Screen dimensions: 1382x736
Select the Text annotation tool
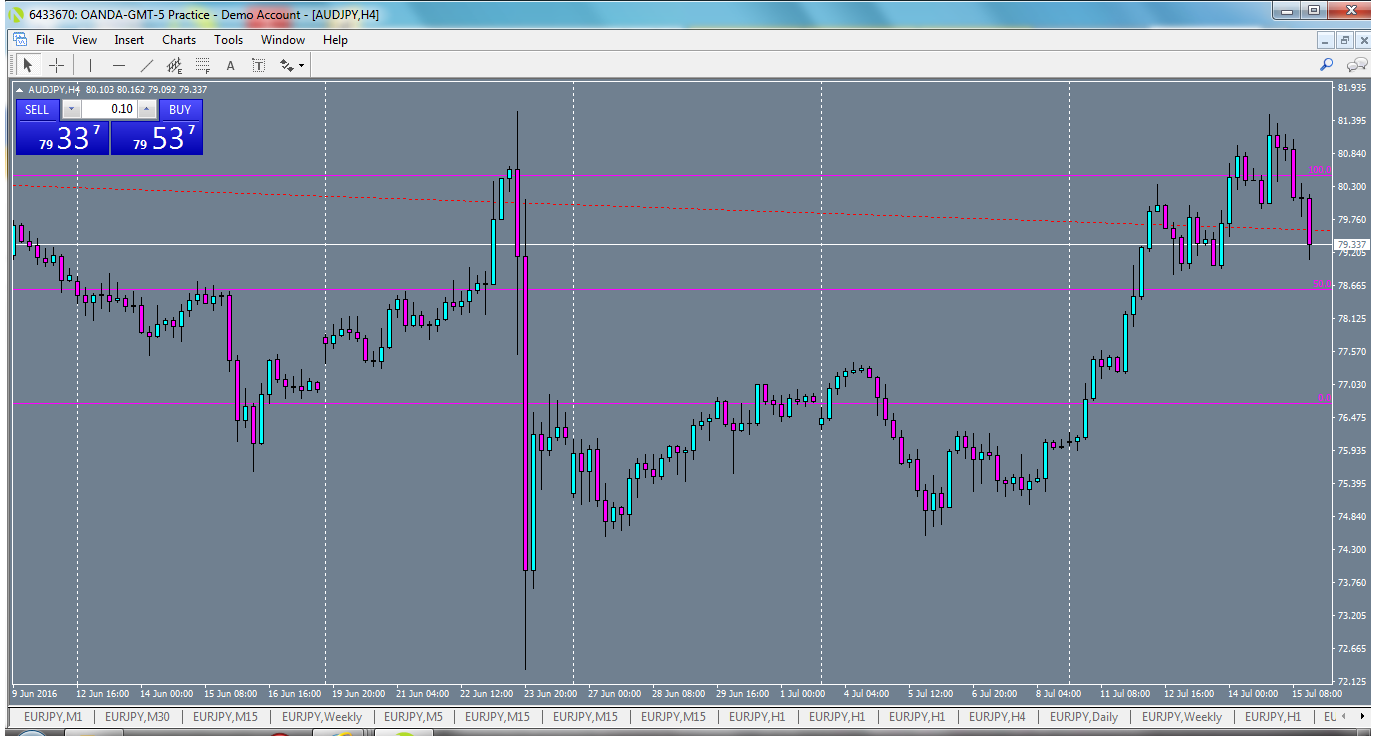pyautogui.click(x=230, y=64)
